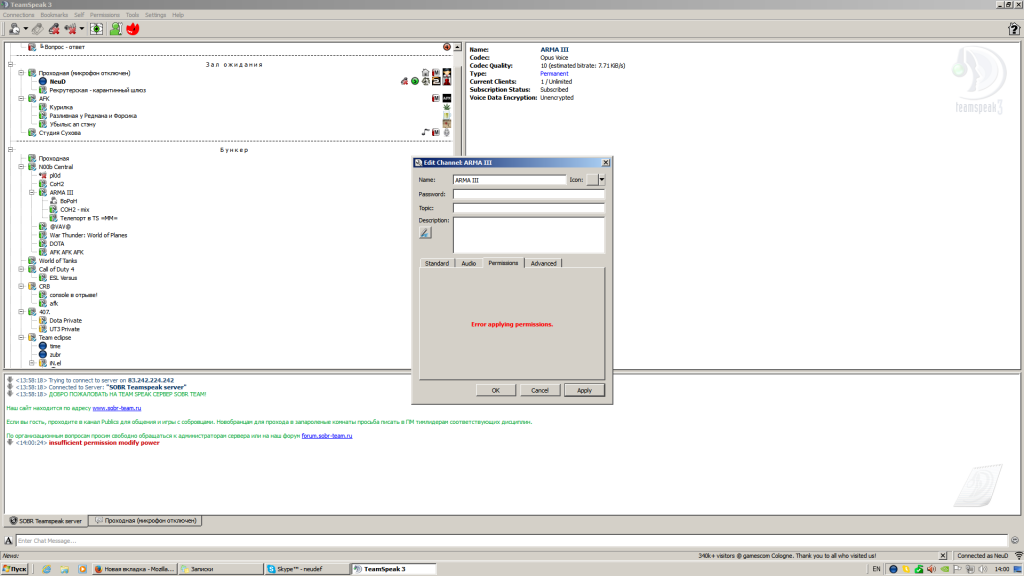
Task: Click the red devil toolbar icon
Action: tap(133, 29)
